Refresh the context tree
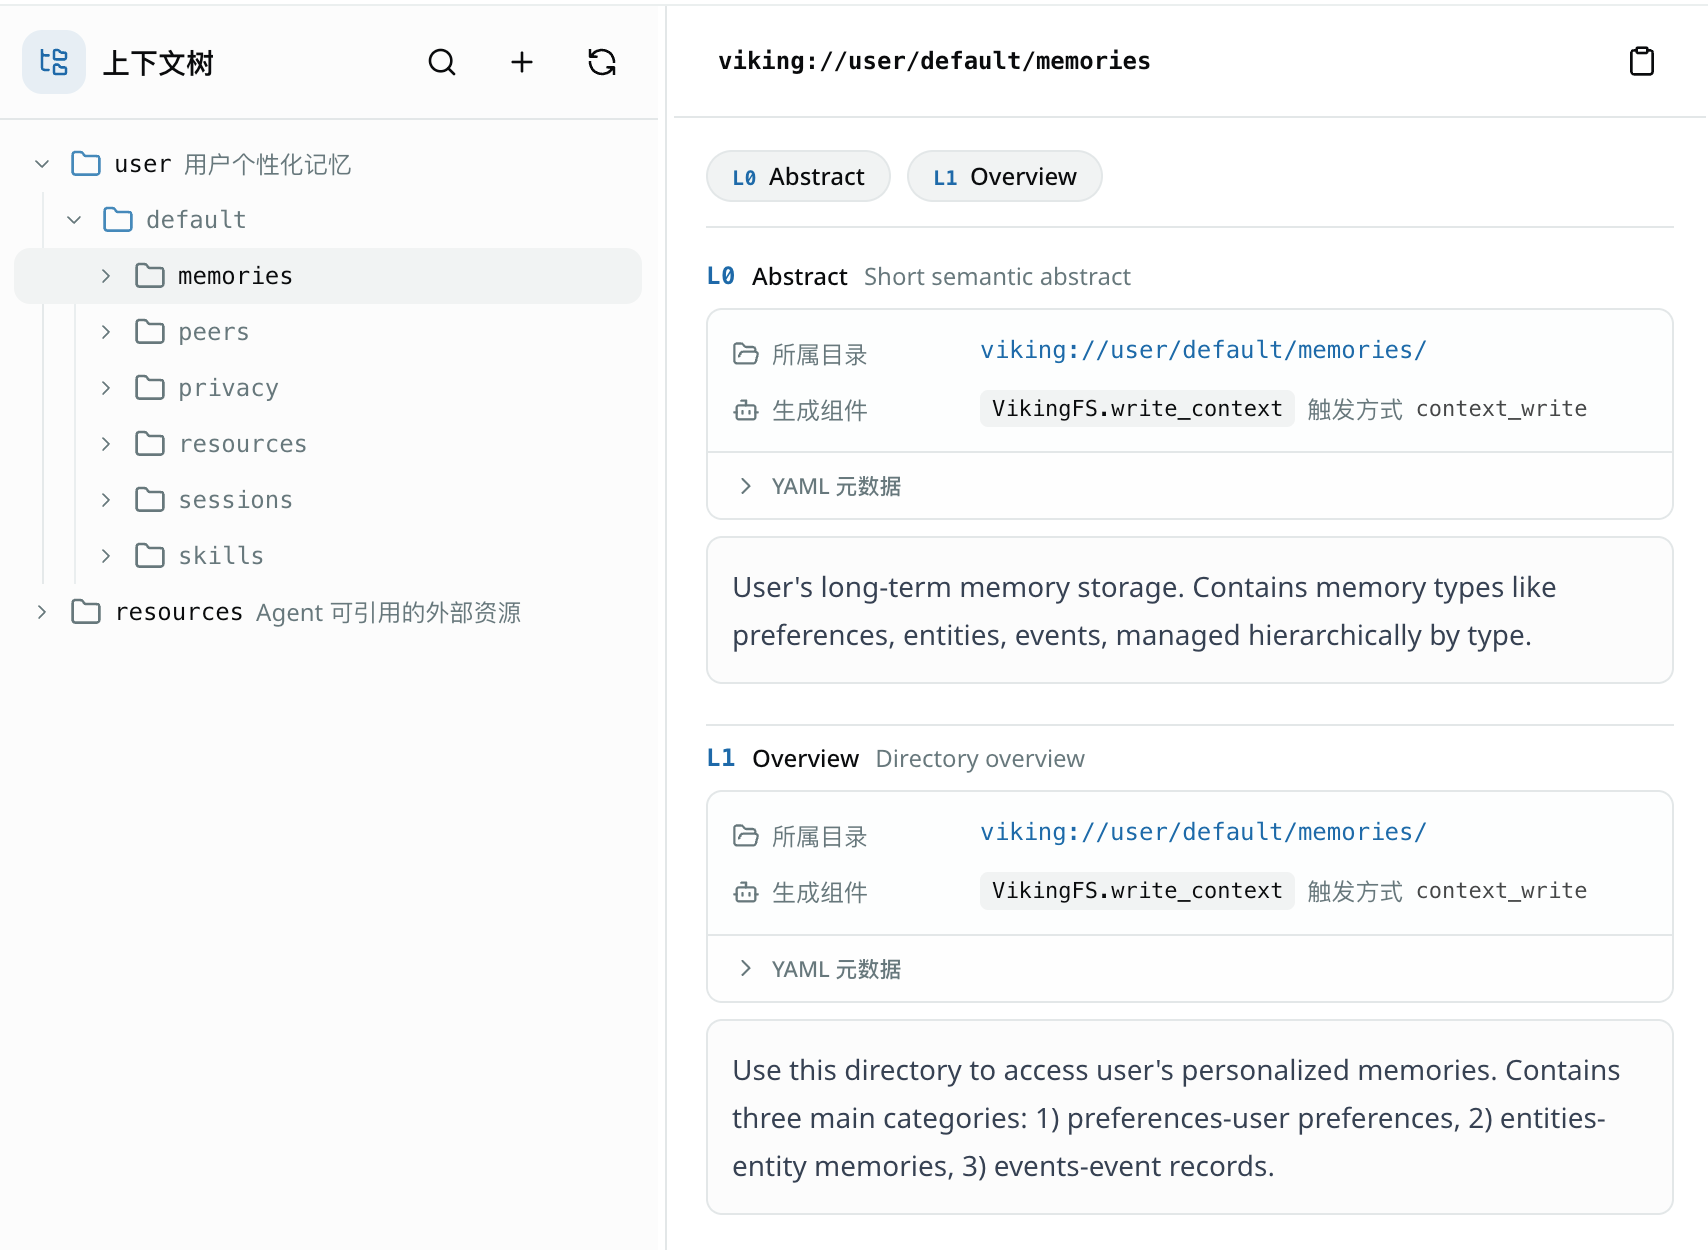The image size is (1708, 1250). click(602, 62)
